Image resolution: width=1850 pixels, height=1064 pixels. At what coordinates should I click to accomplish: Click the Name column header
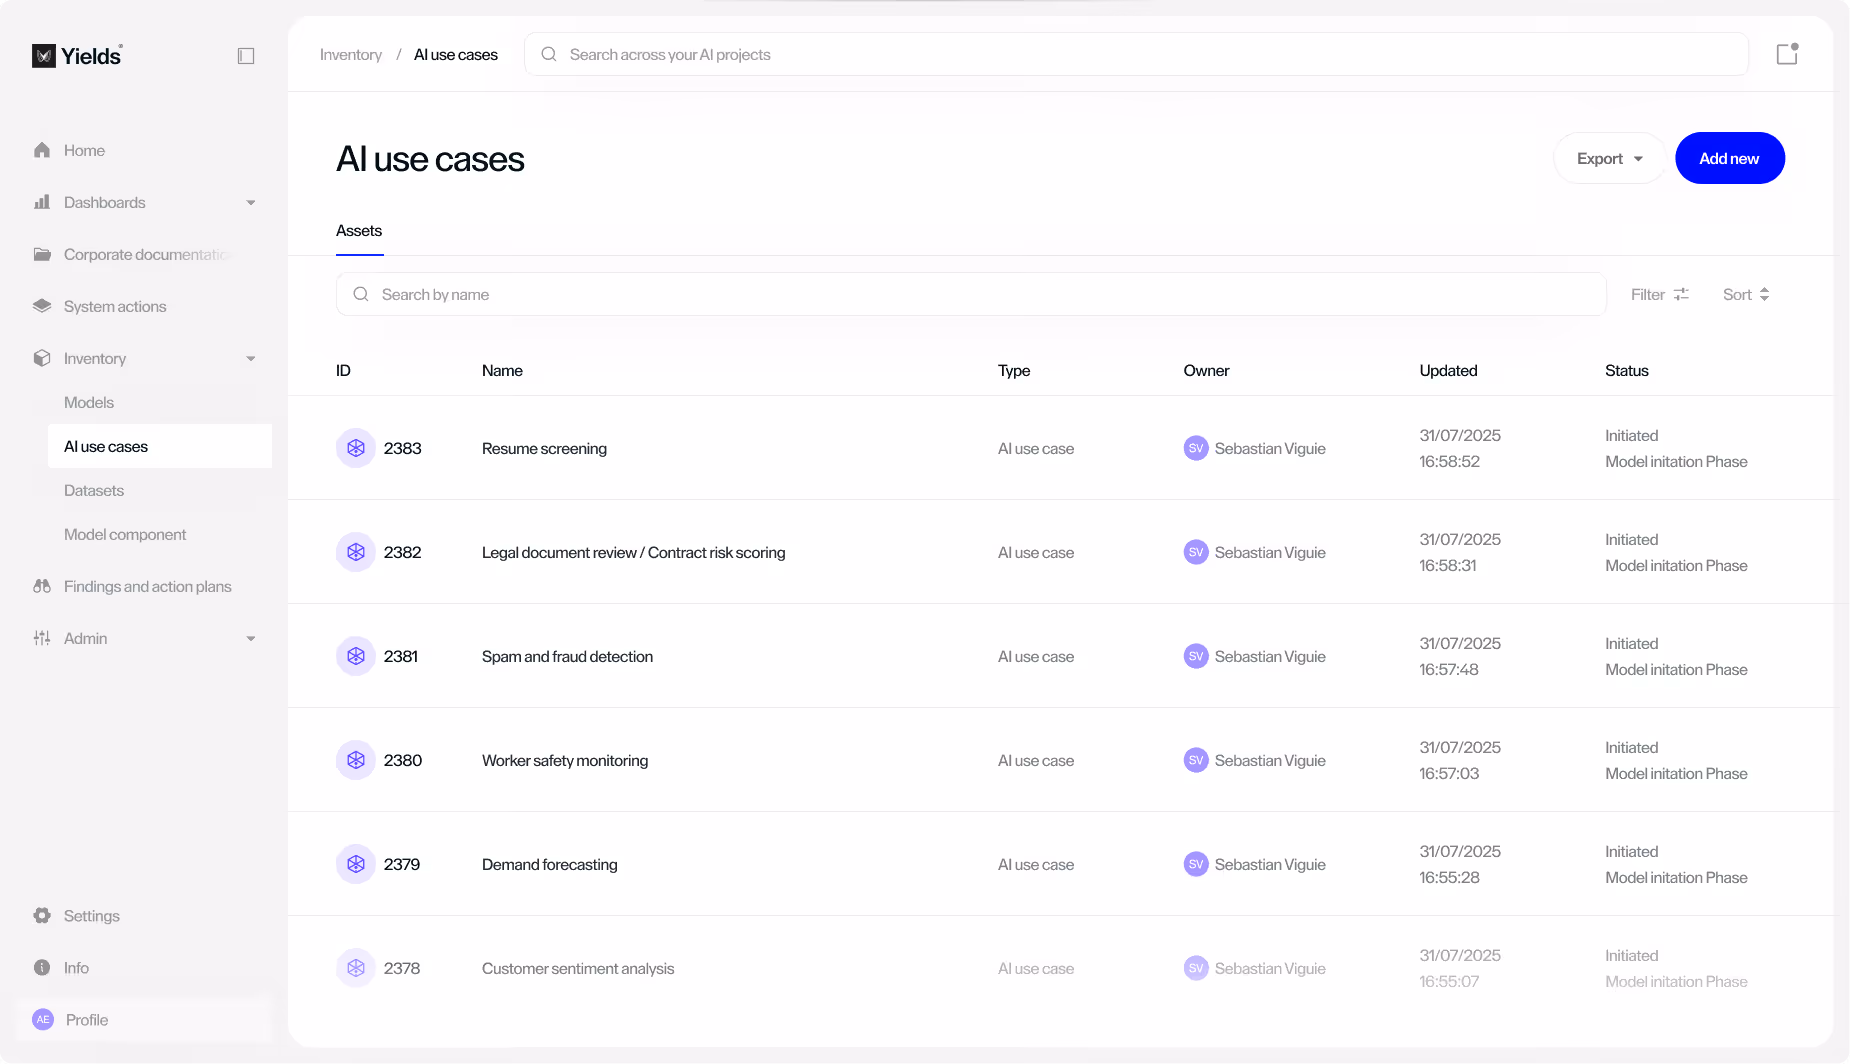tap(502, 370)
